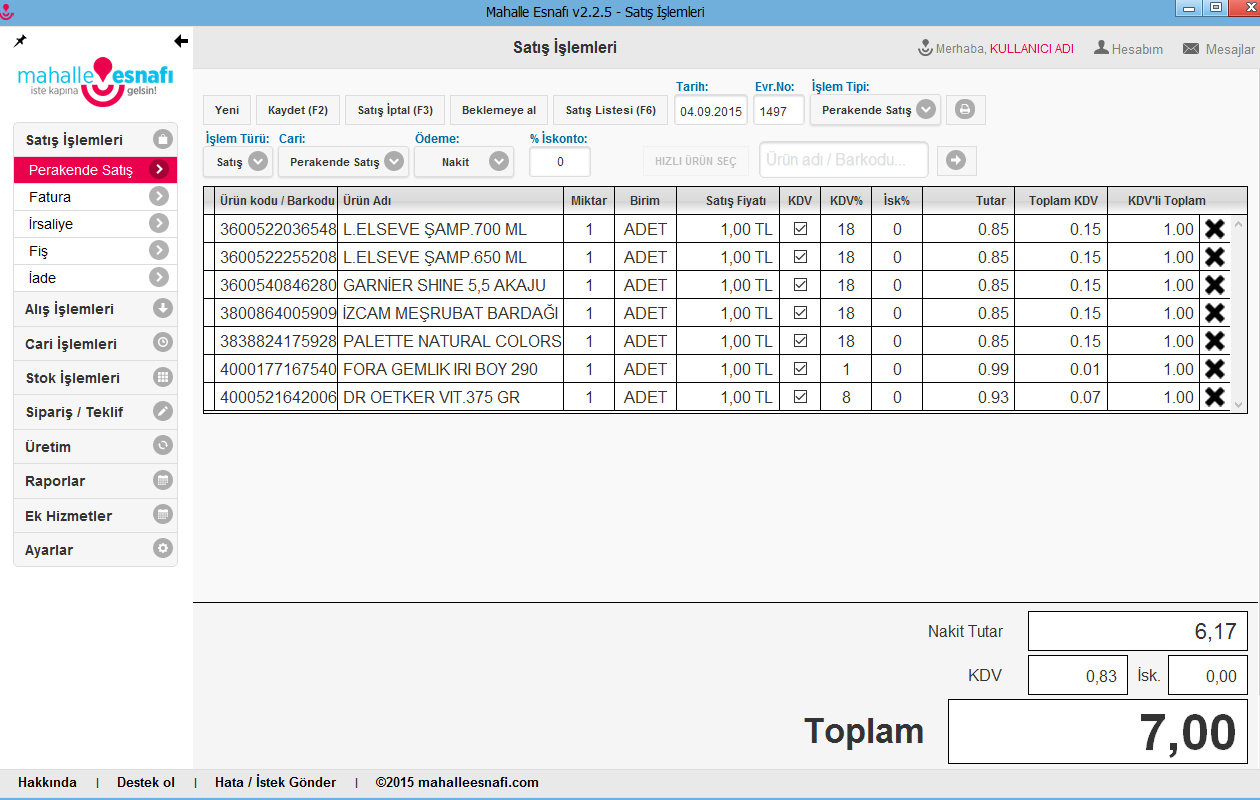
Task: Click Satış İptal (F3) button
Action: (395, 110)
